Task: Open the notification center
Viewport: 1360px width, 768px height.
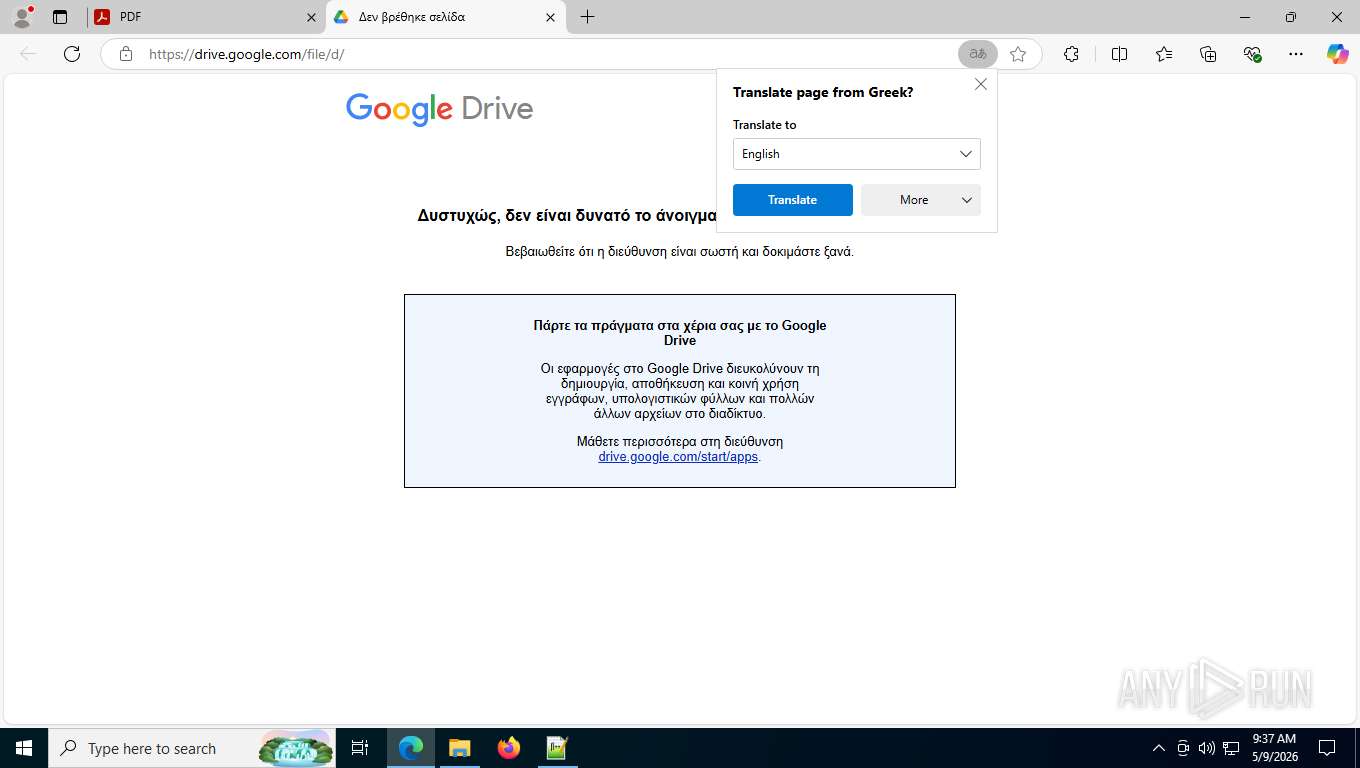Action: pyautogui.click(x=1327, y=748)
